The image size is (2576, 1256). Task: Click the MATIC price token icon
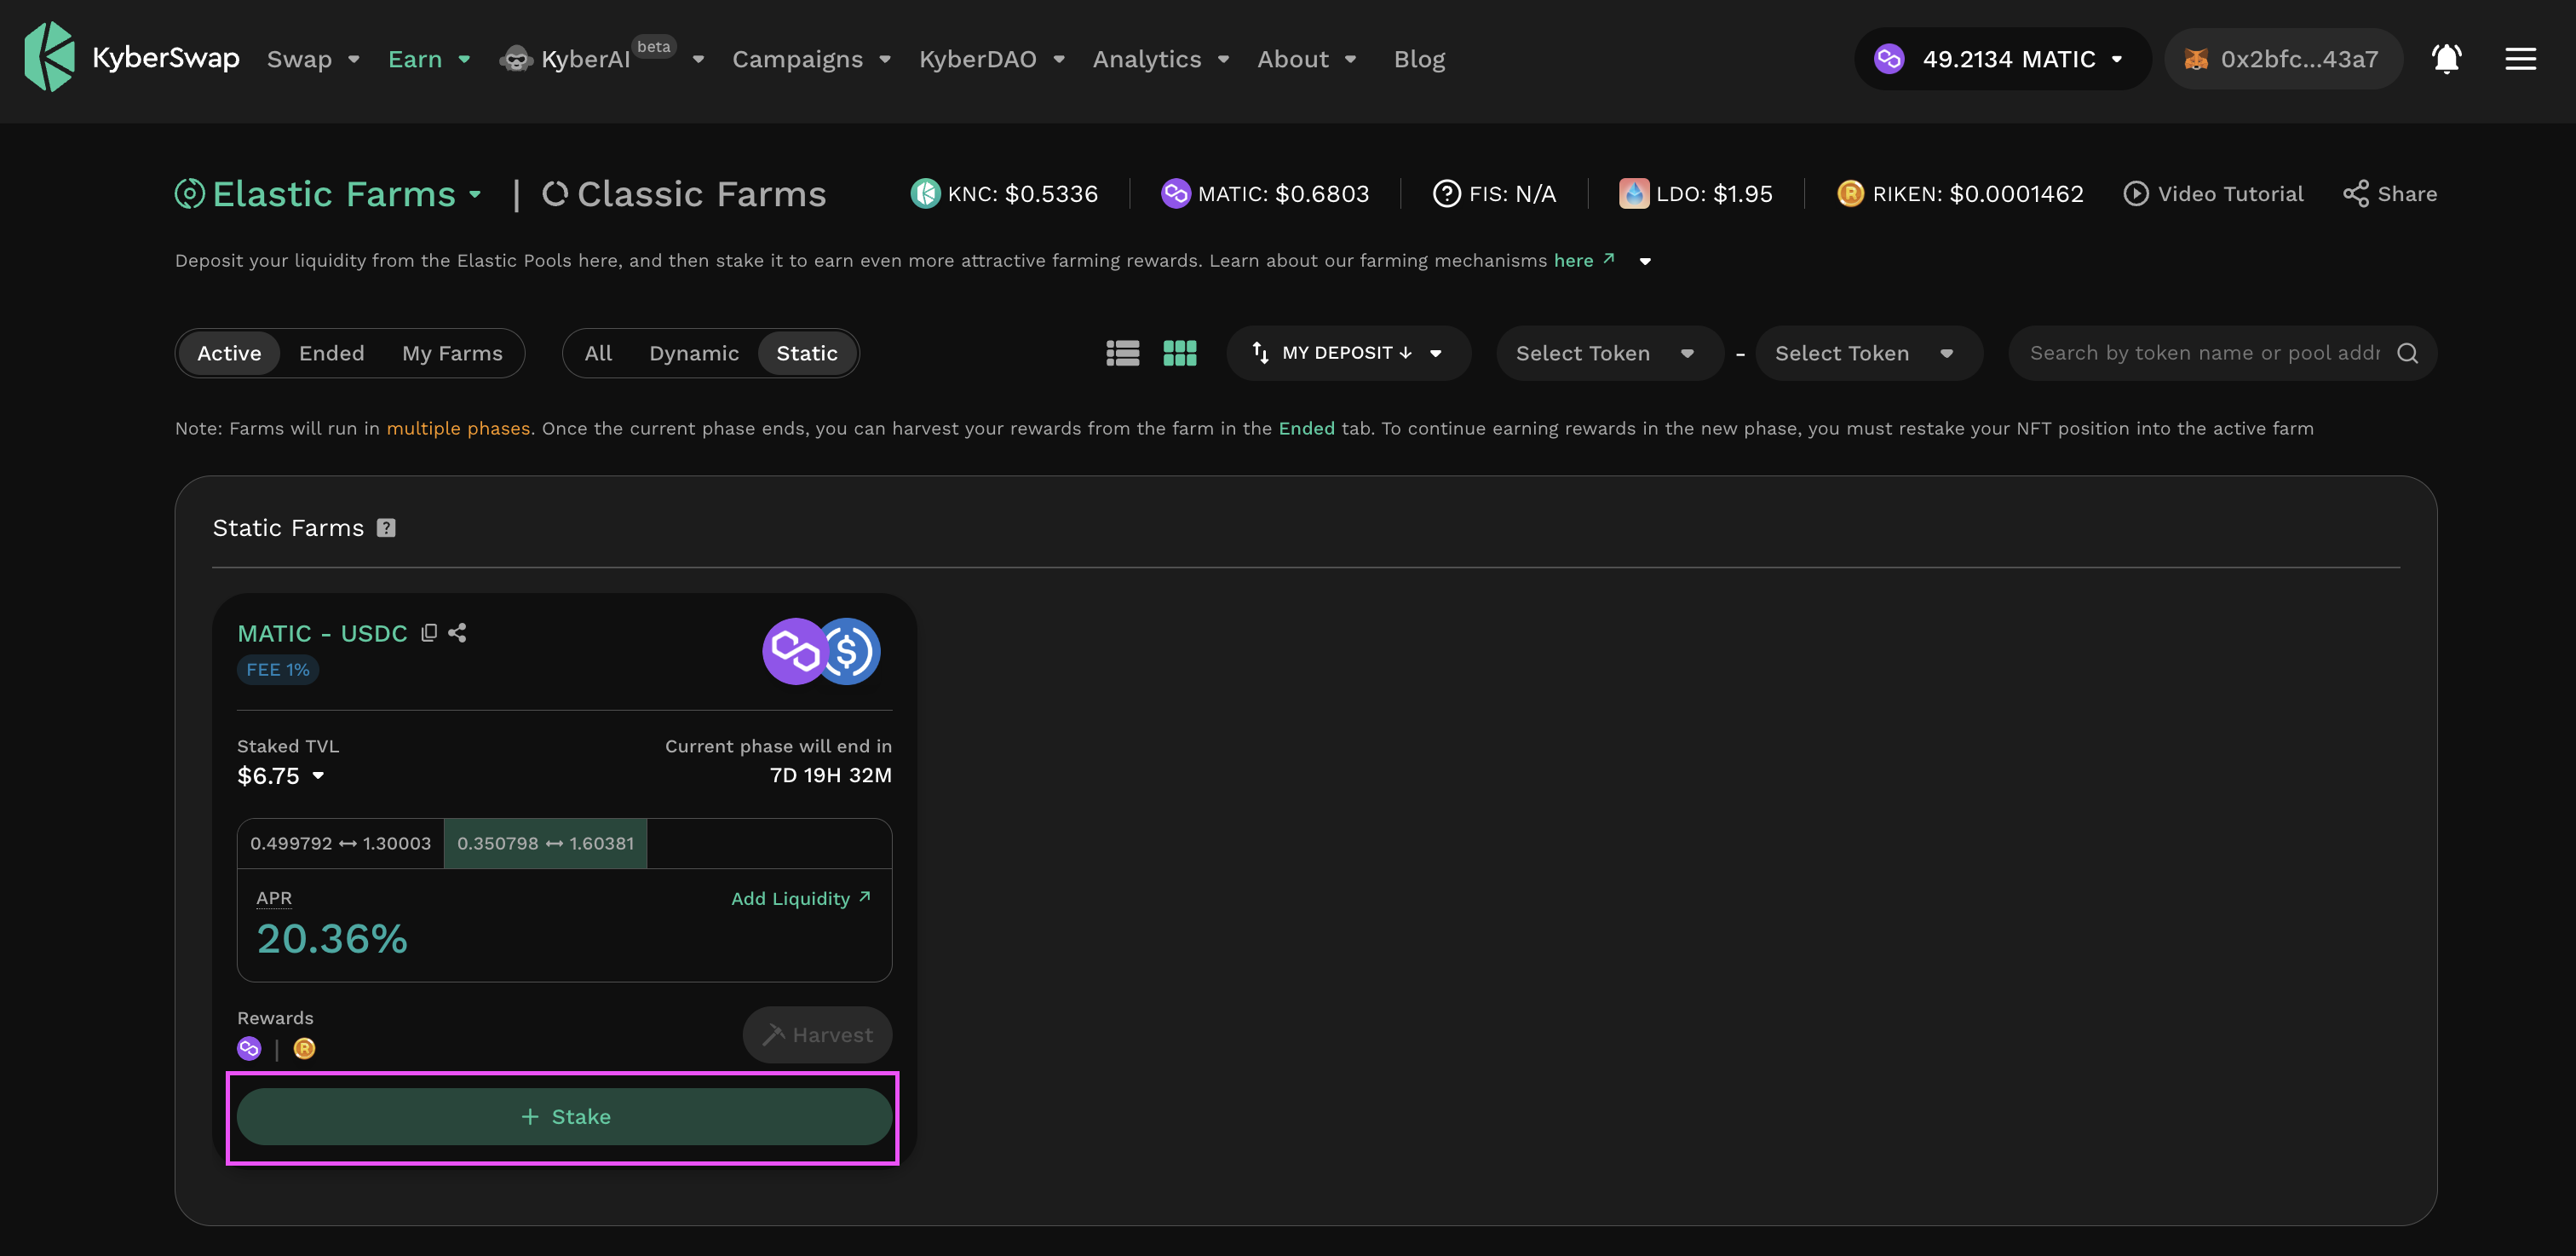1175,193
